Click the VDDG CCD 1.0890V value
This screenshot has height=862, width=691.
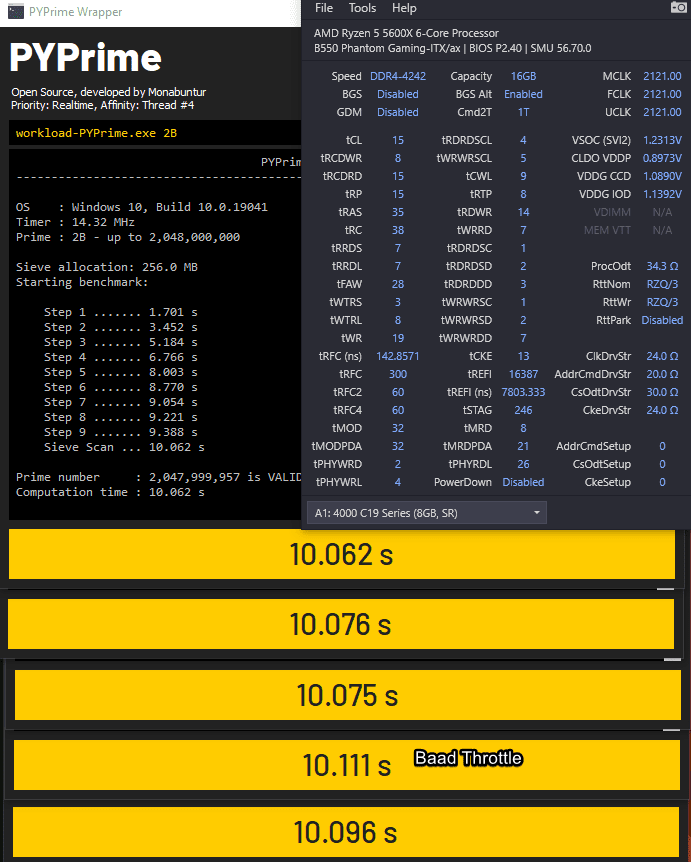pos(662,176)
